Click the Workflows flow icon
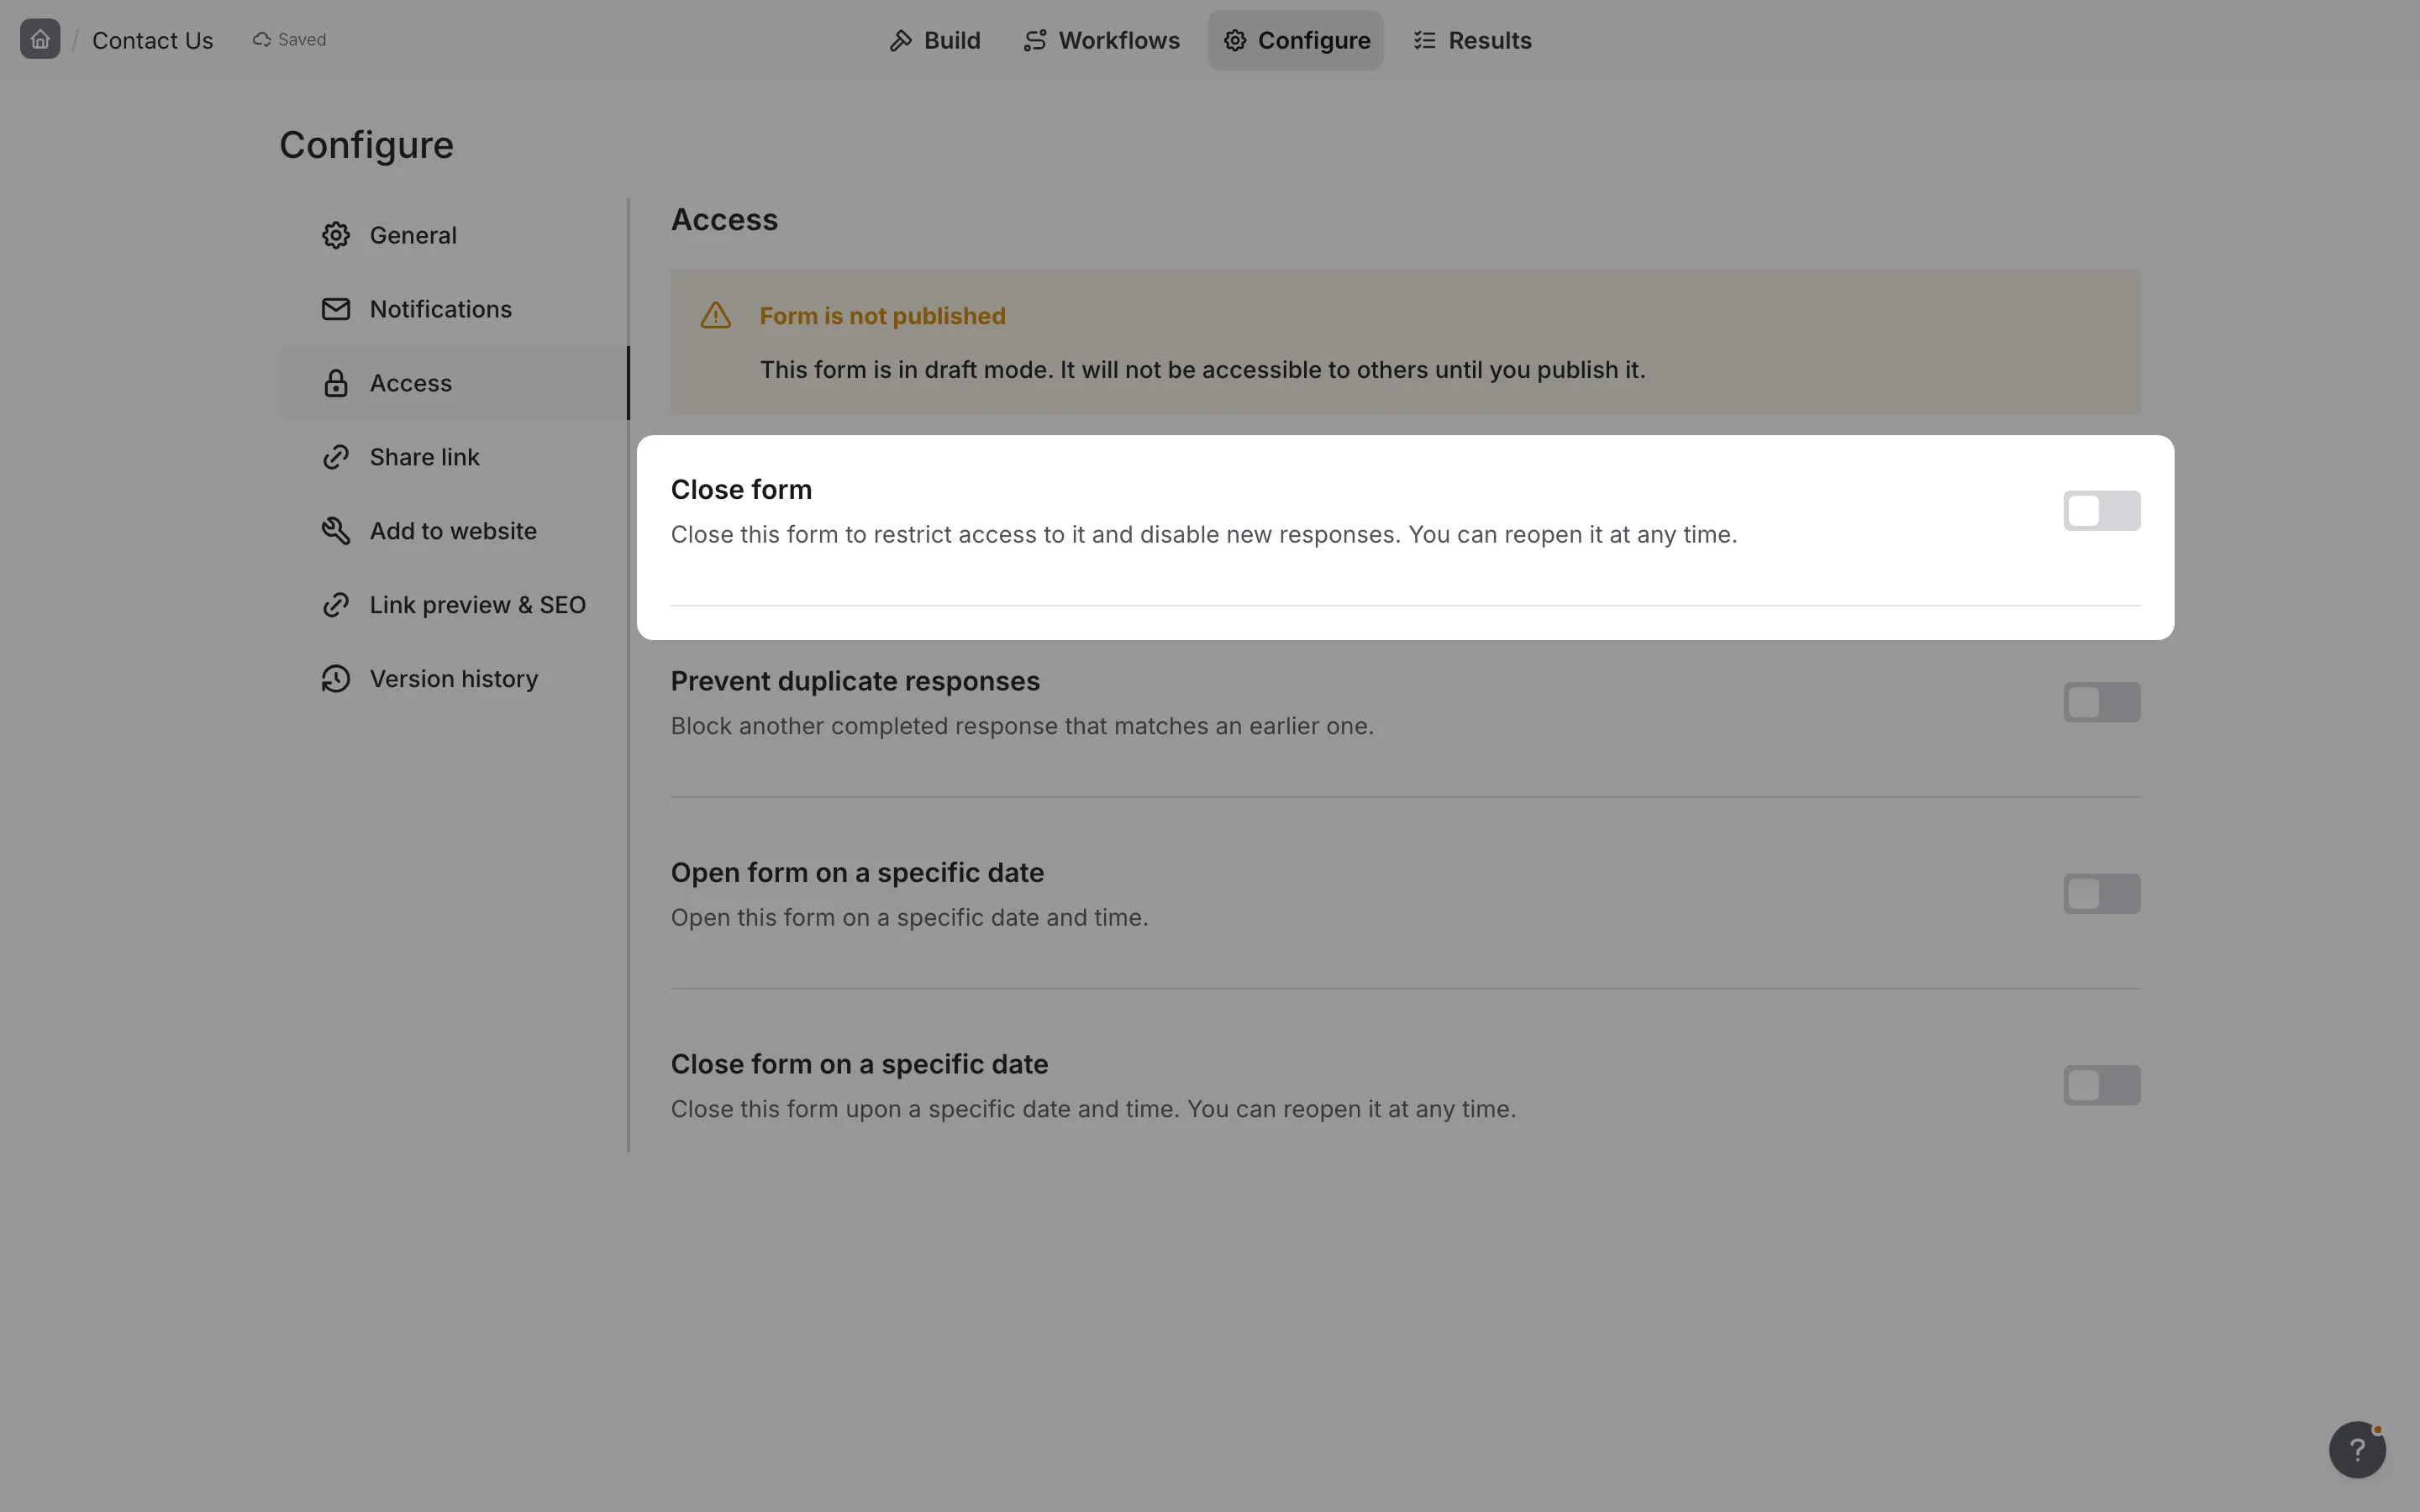 pyautogui.click(x=1035, y=40)
